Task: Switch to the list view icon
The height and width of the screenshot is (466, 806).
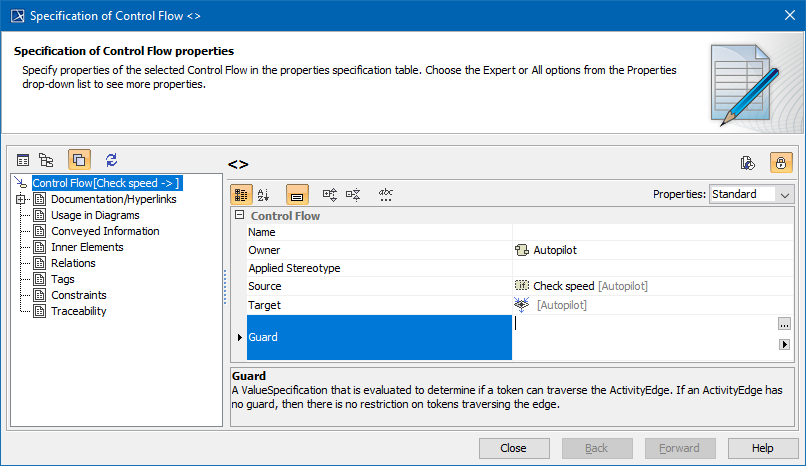Action: [x=23, y=160]
